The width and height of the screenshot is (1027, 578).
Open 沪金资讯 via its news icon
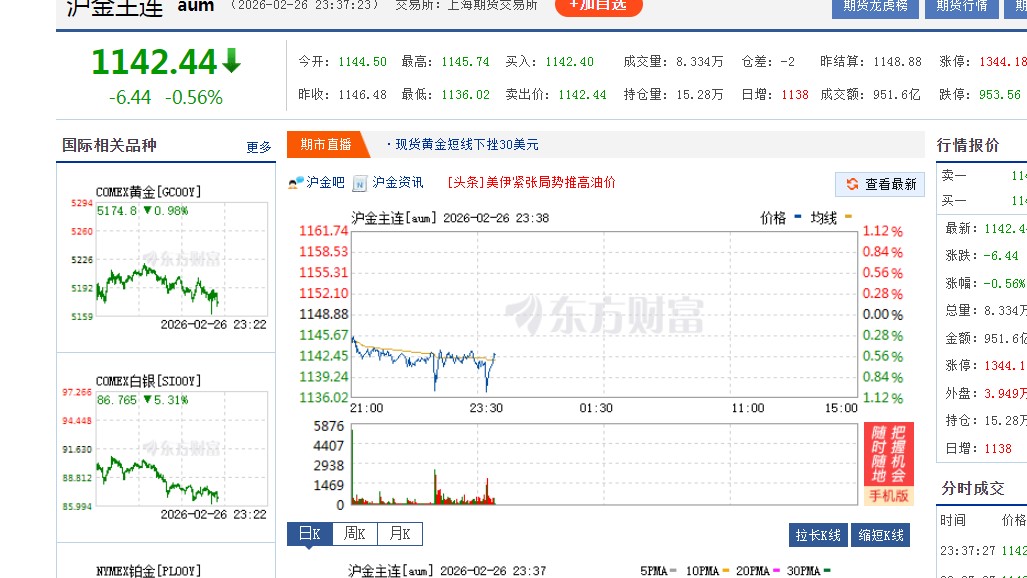point(357,185)
